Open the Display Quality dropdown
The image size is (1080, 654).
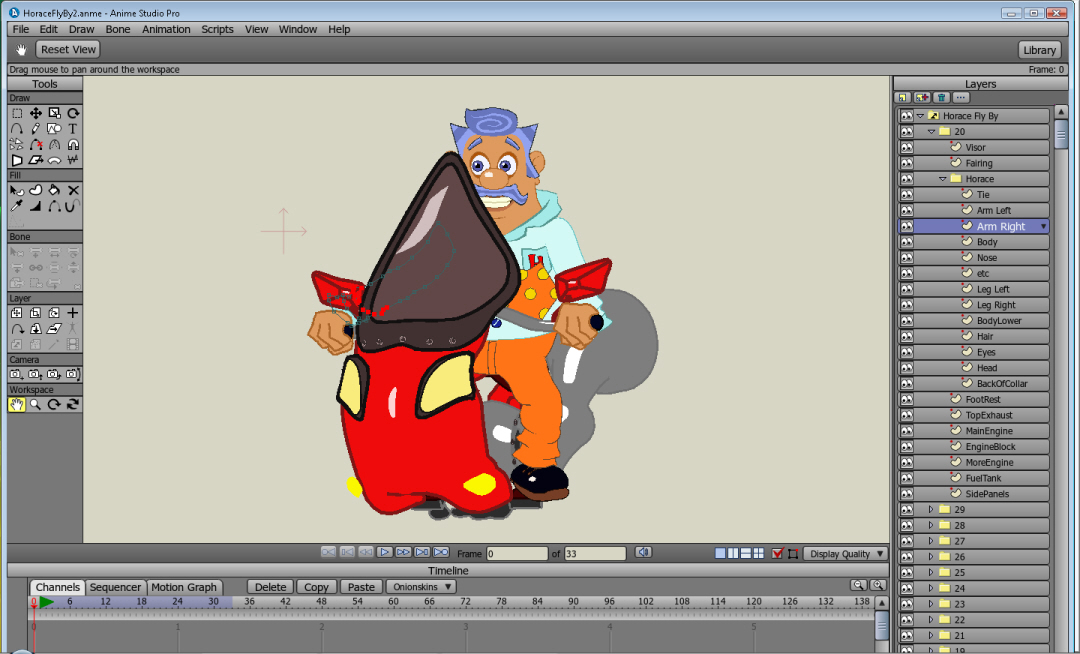[843, 552]
